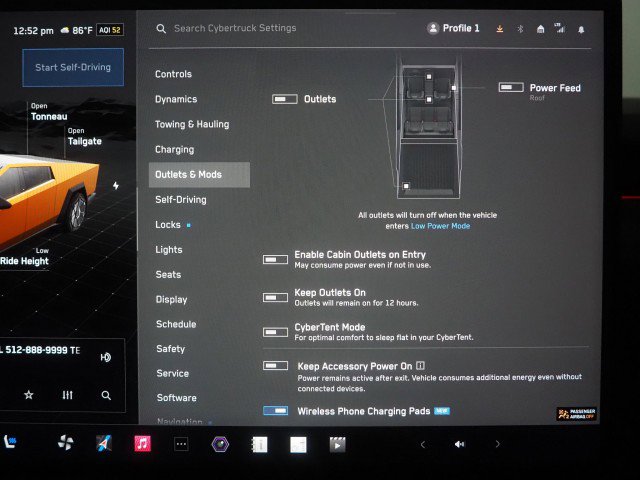Tap the passenger airbag off indicator
Image resolution: width=640 pixels, height=480 pixels.
(x=577, y=414)
